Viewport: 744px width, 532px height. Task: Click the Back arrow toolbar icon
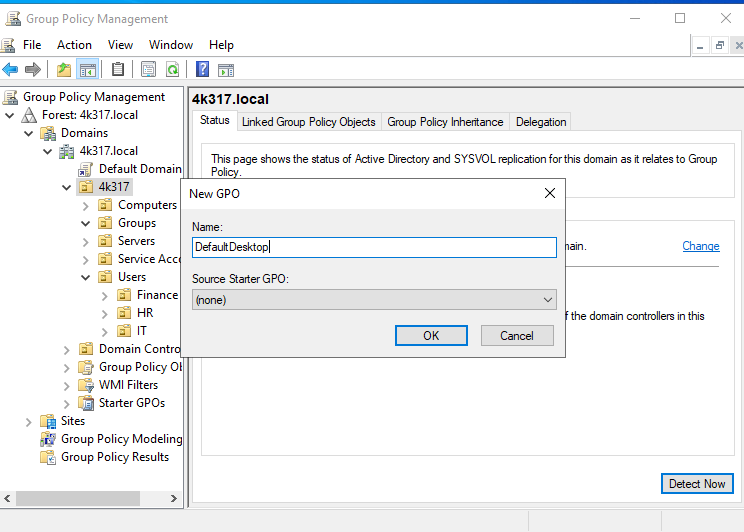[10, 69]
